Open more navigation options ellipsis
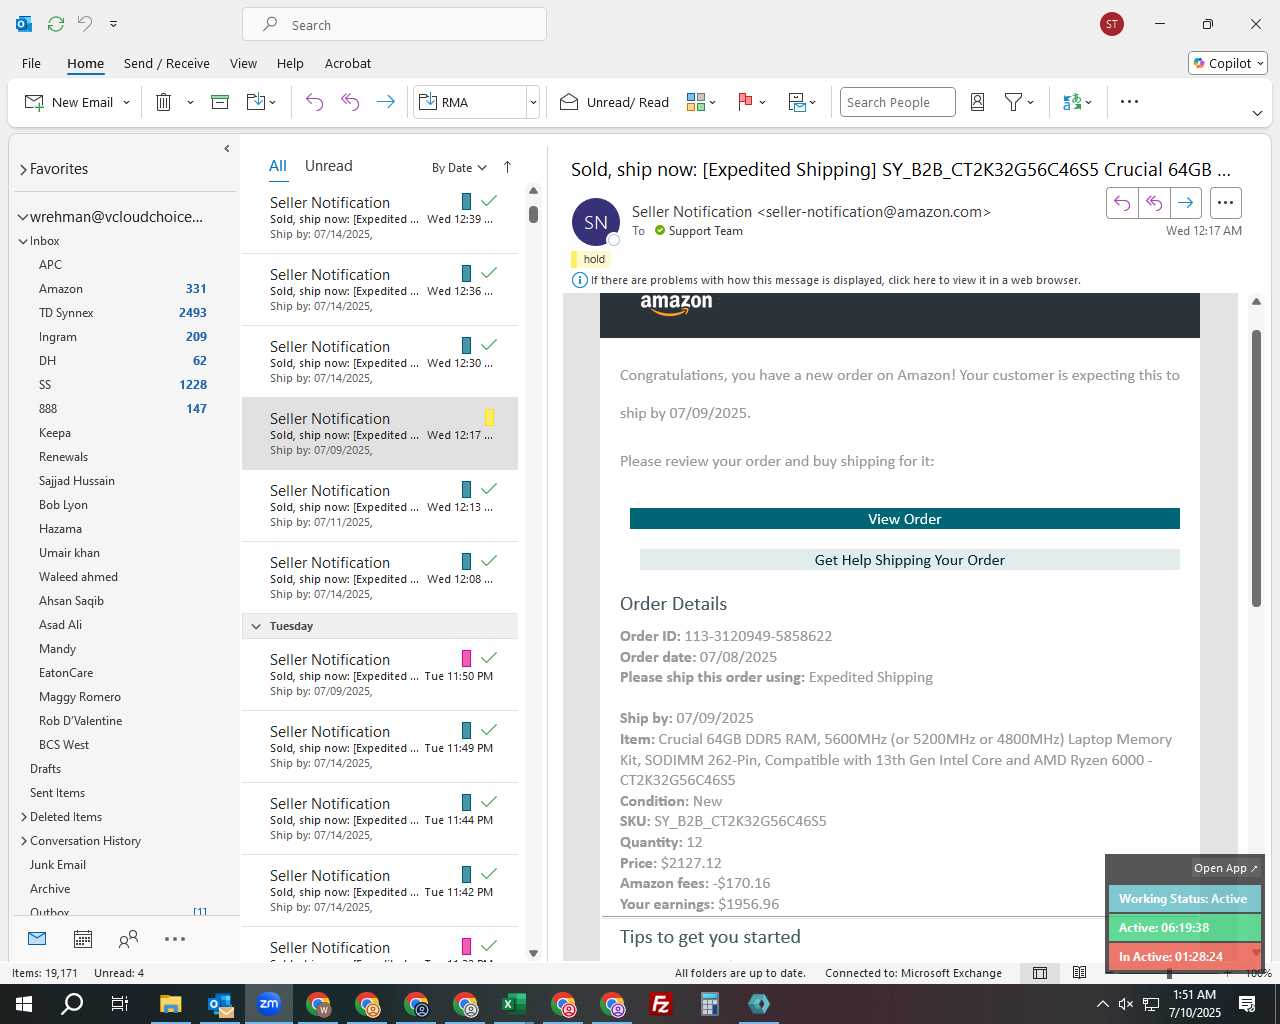This screenshot has height=1024, width=1280. tap(175, 939)
